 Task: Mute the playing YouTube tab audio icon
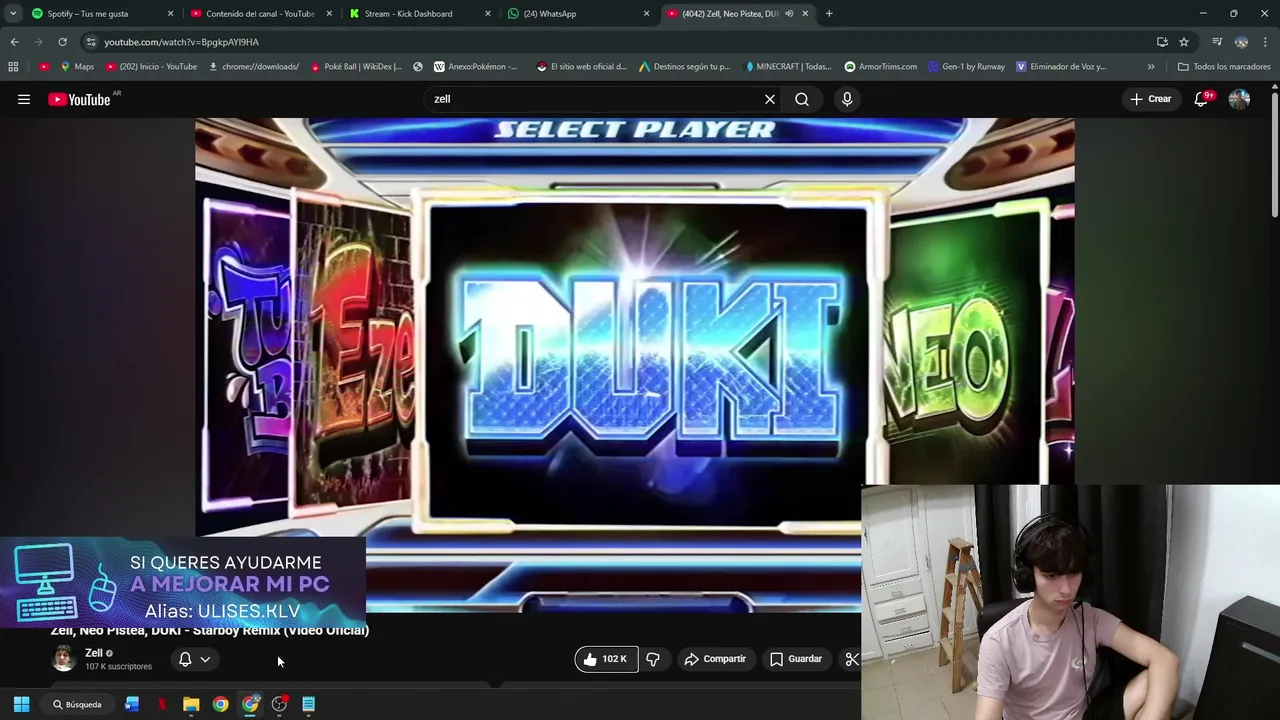pos(789,14)
